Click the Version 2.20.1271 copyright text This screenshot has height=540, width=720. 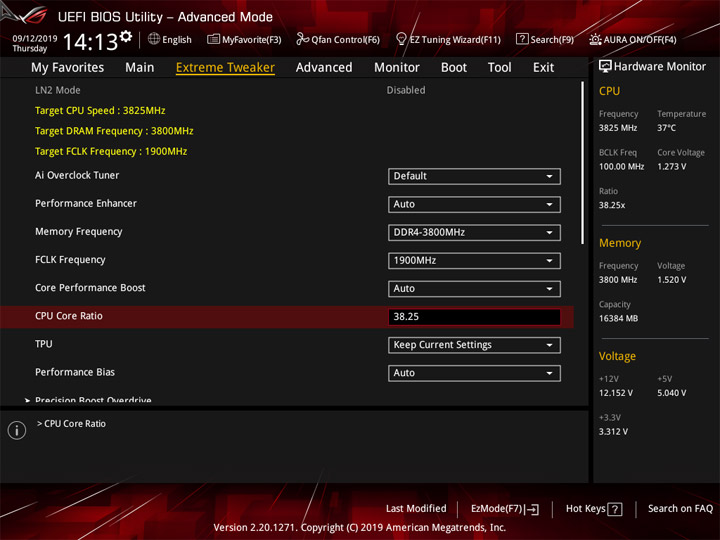pos(360,528)
